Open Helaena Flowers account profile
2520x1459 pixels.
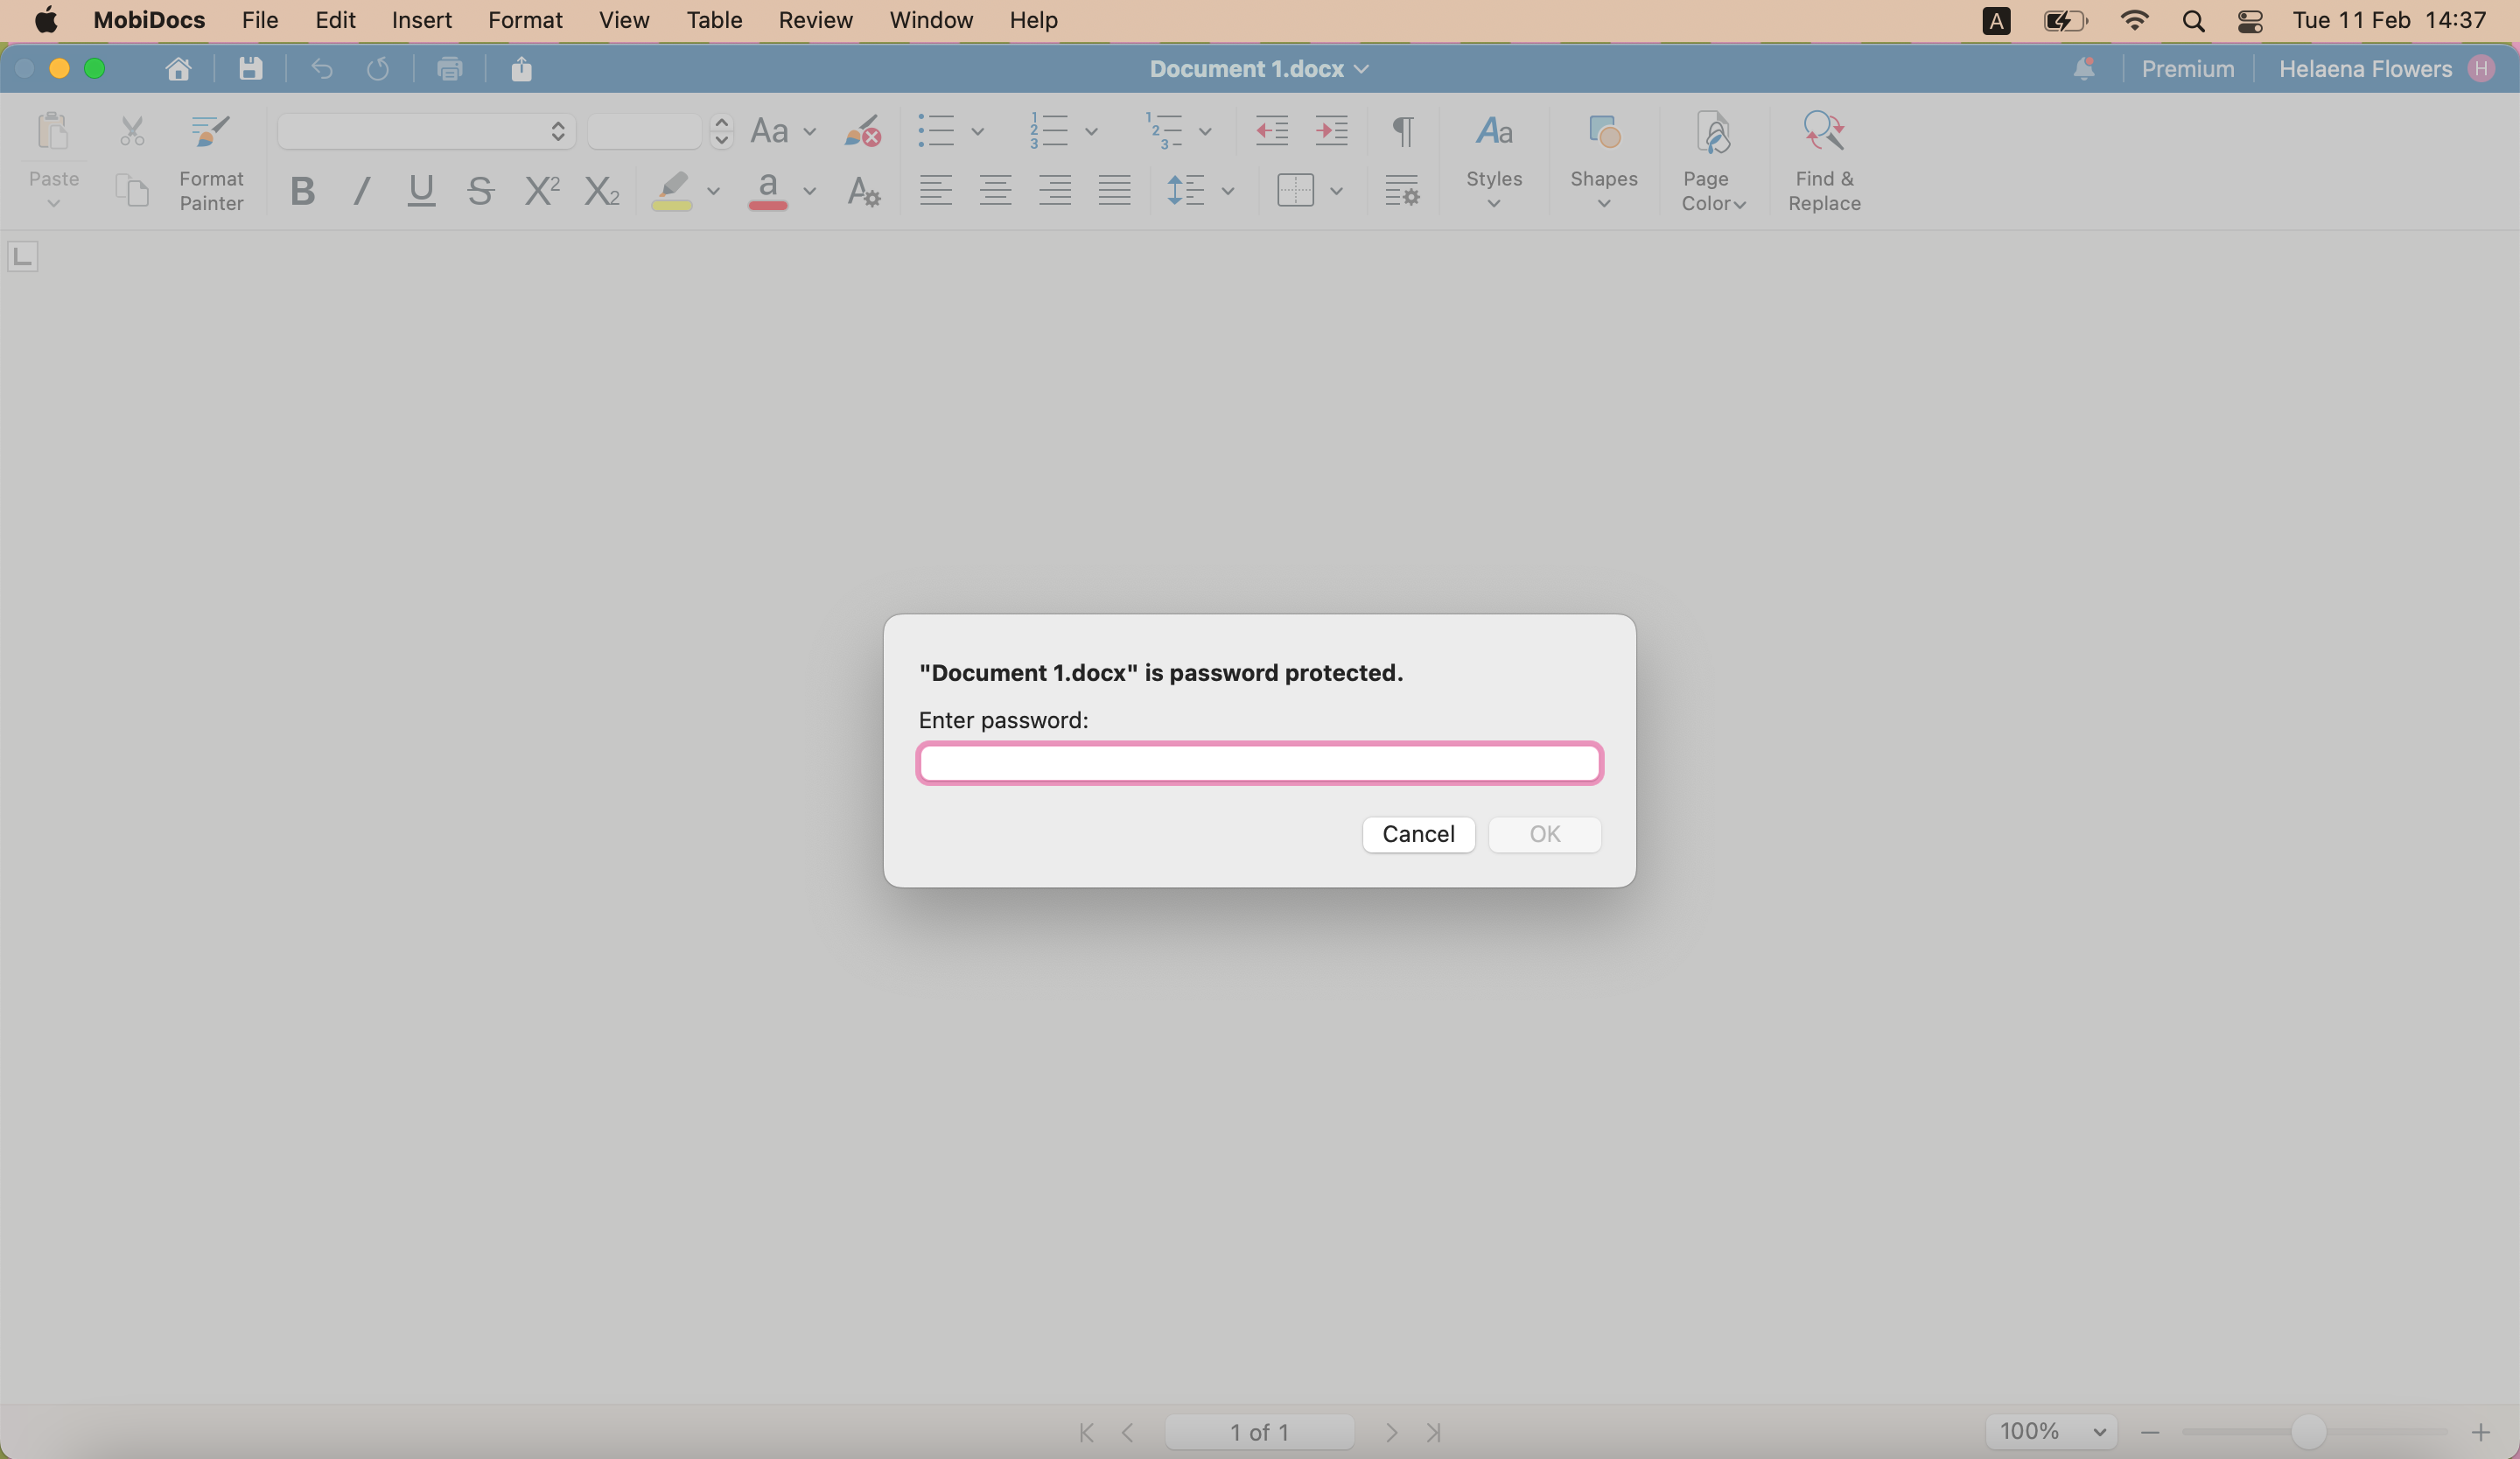(2386, 69)
